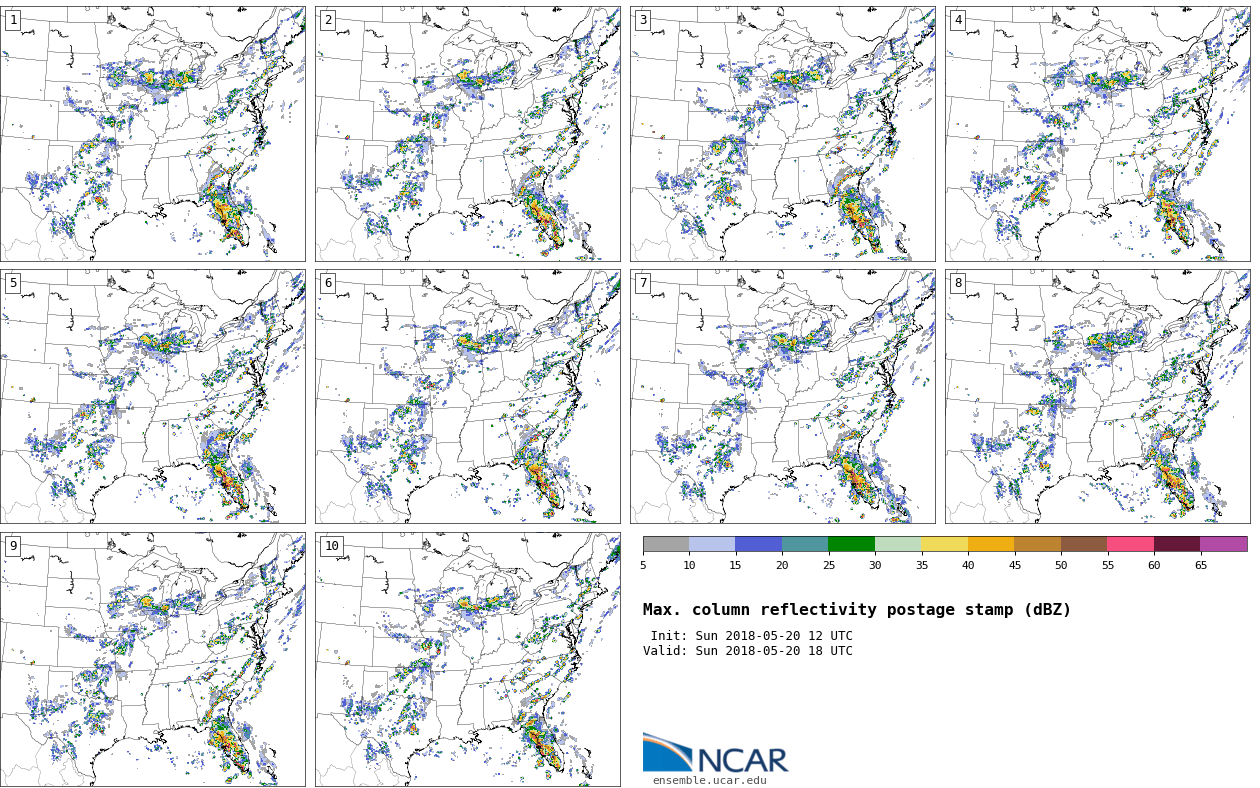Click the gray 5-10 dBZ color swatch
1260x788 pixels.
666,544
